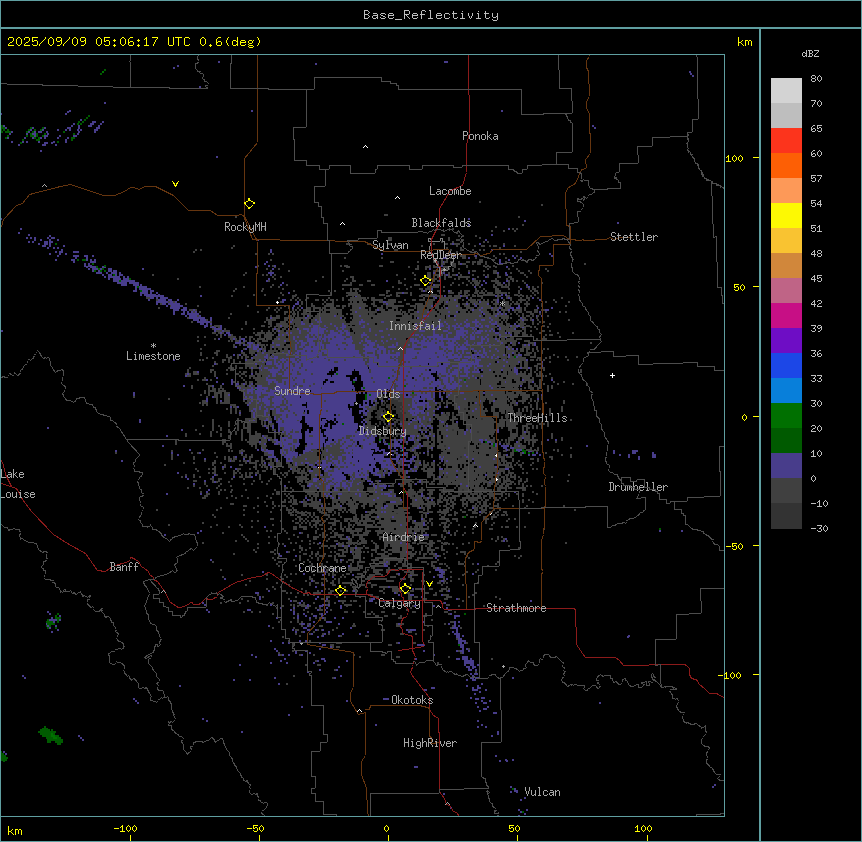Click the Airdrie city label

tap(404, 537)
